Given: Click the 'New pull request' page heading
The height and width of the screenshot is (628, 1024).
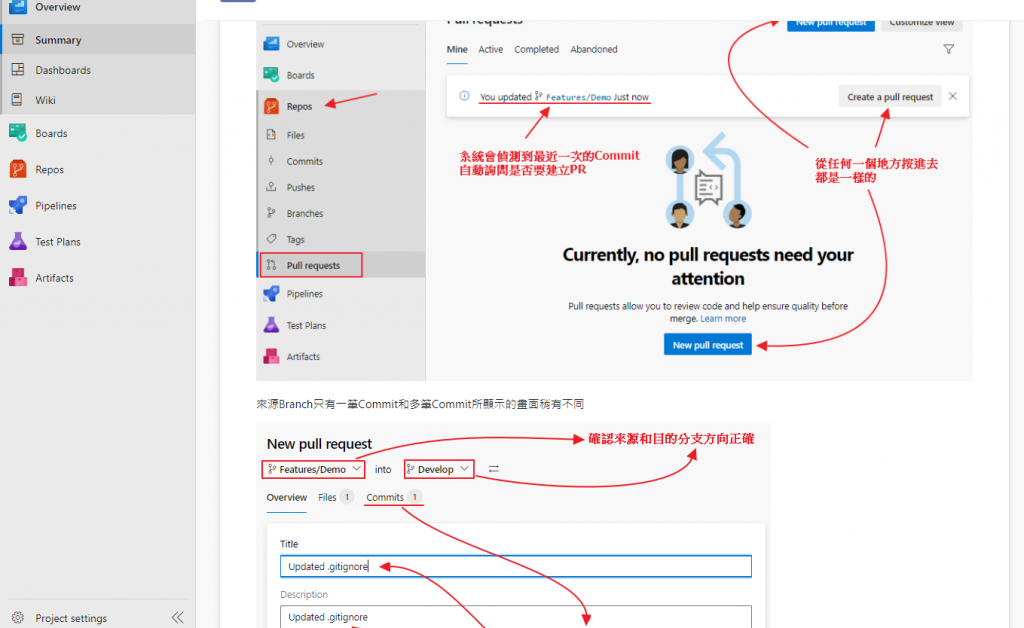Looking at the screenshot, I should (319, 444).
